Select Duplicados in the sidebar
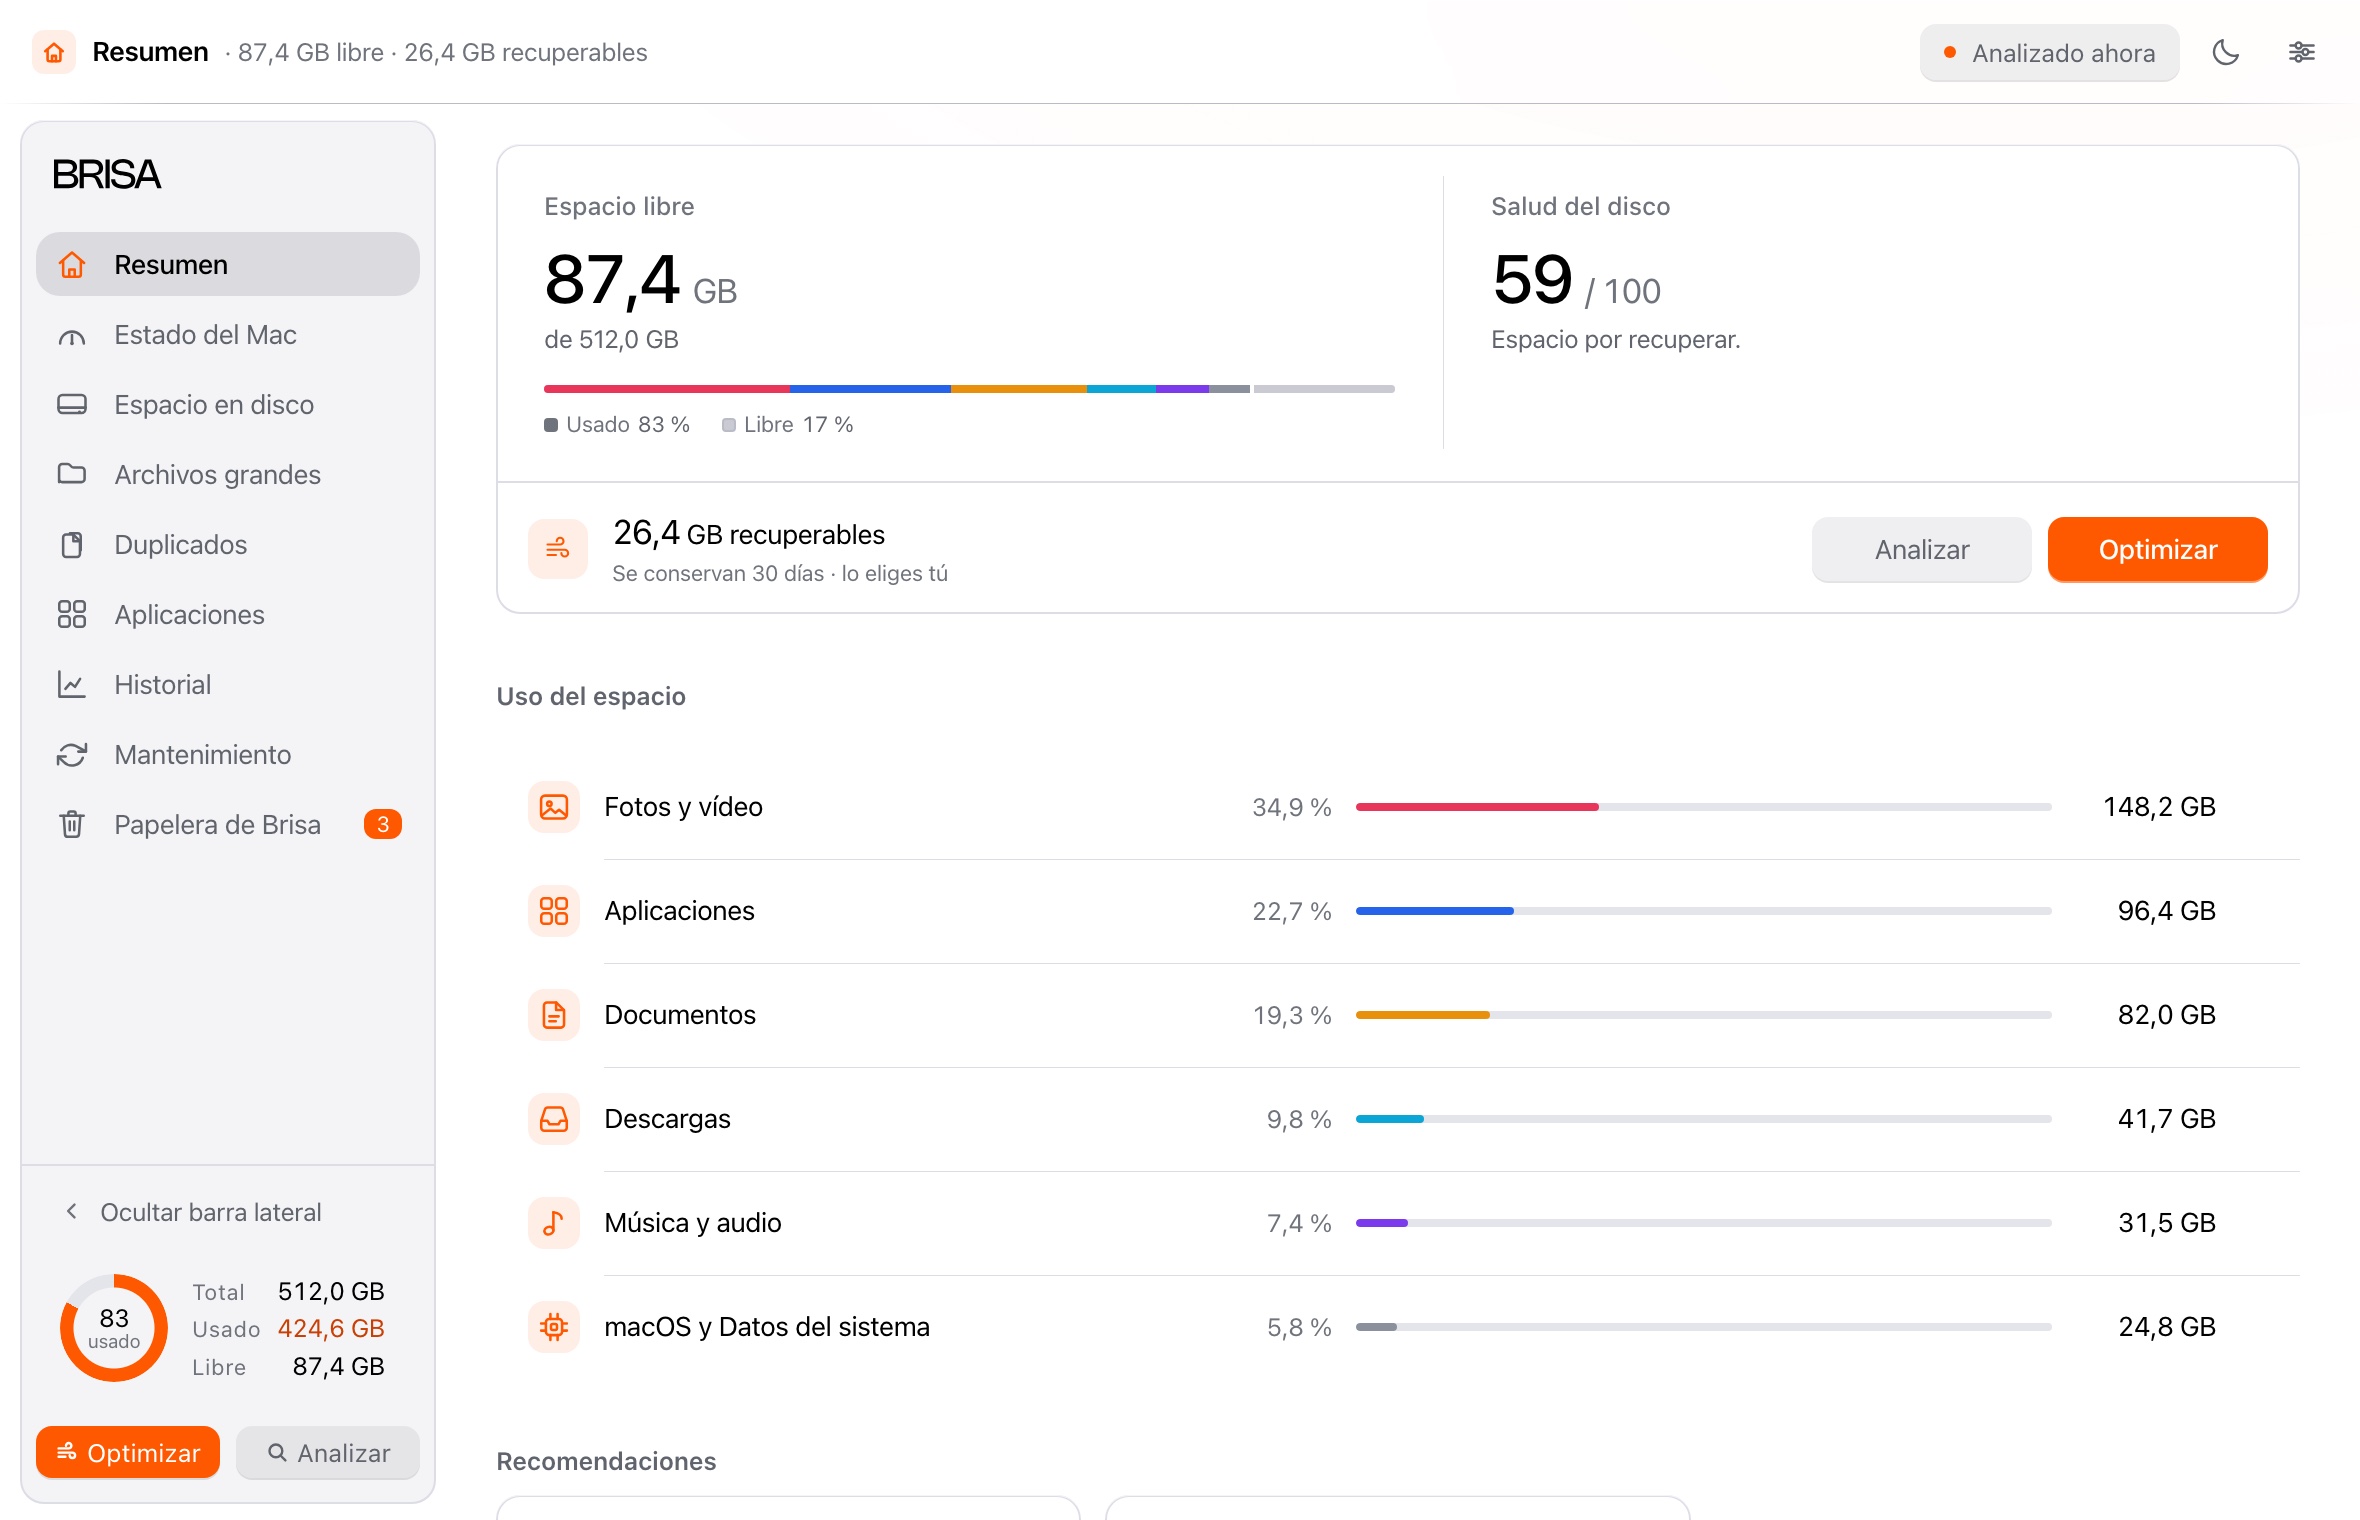2360x1520 pixels. pyautogui.click(x=228, y=545)
